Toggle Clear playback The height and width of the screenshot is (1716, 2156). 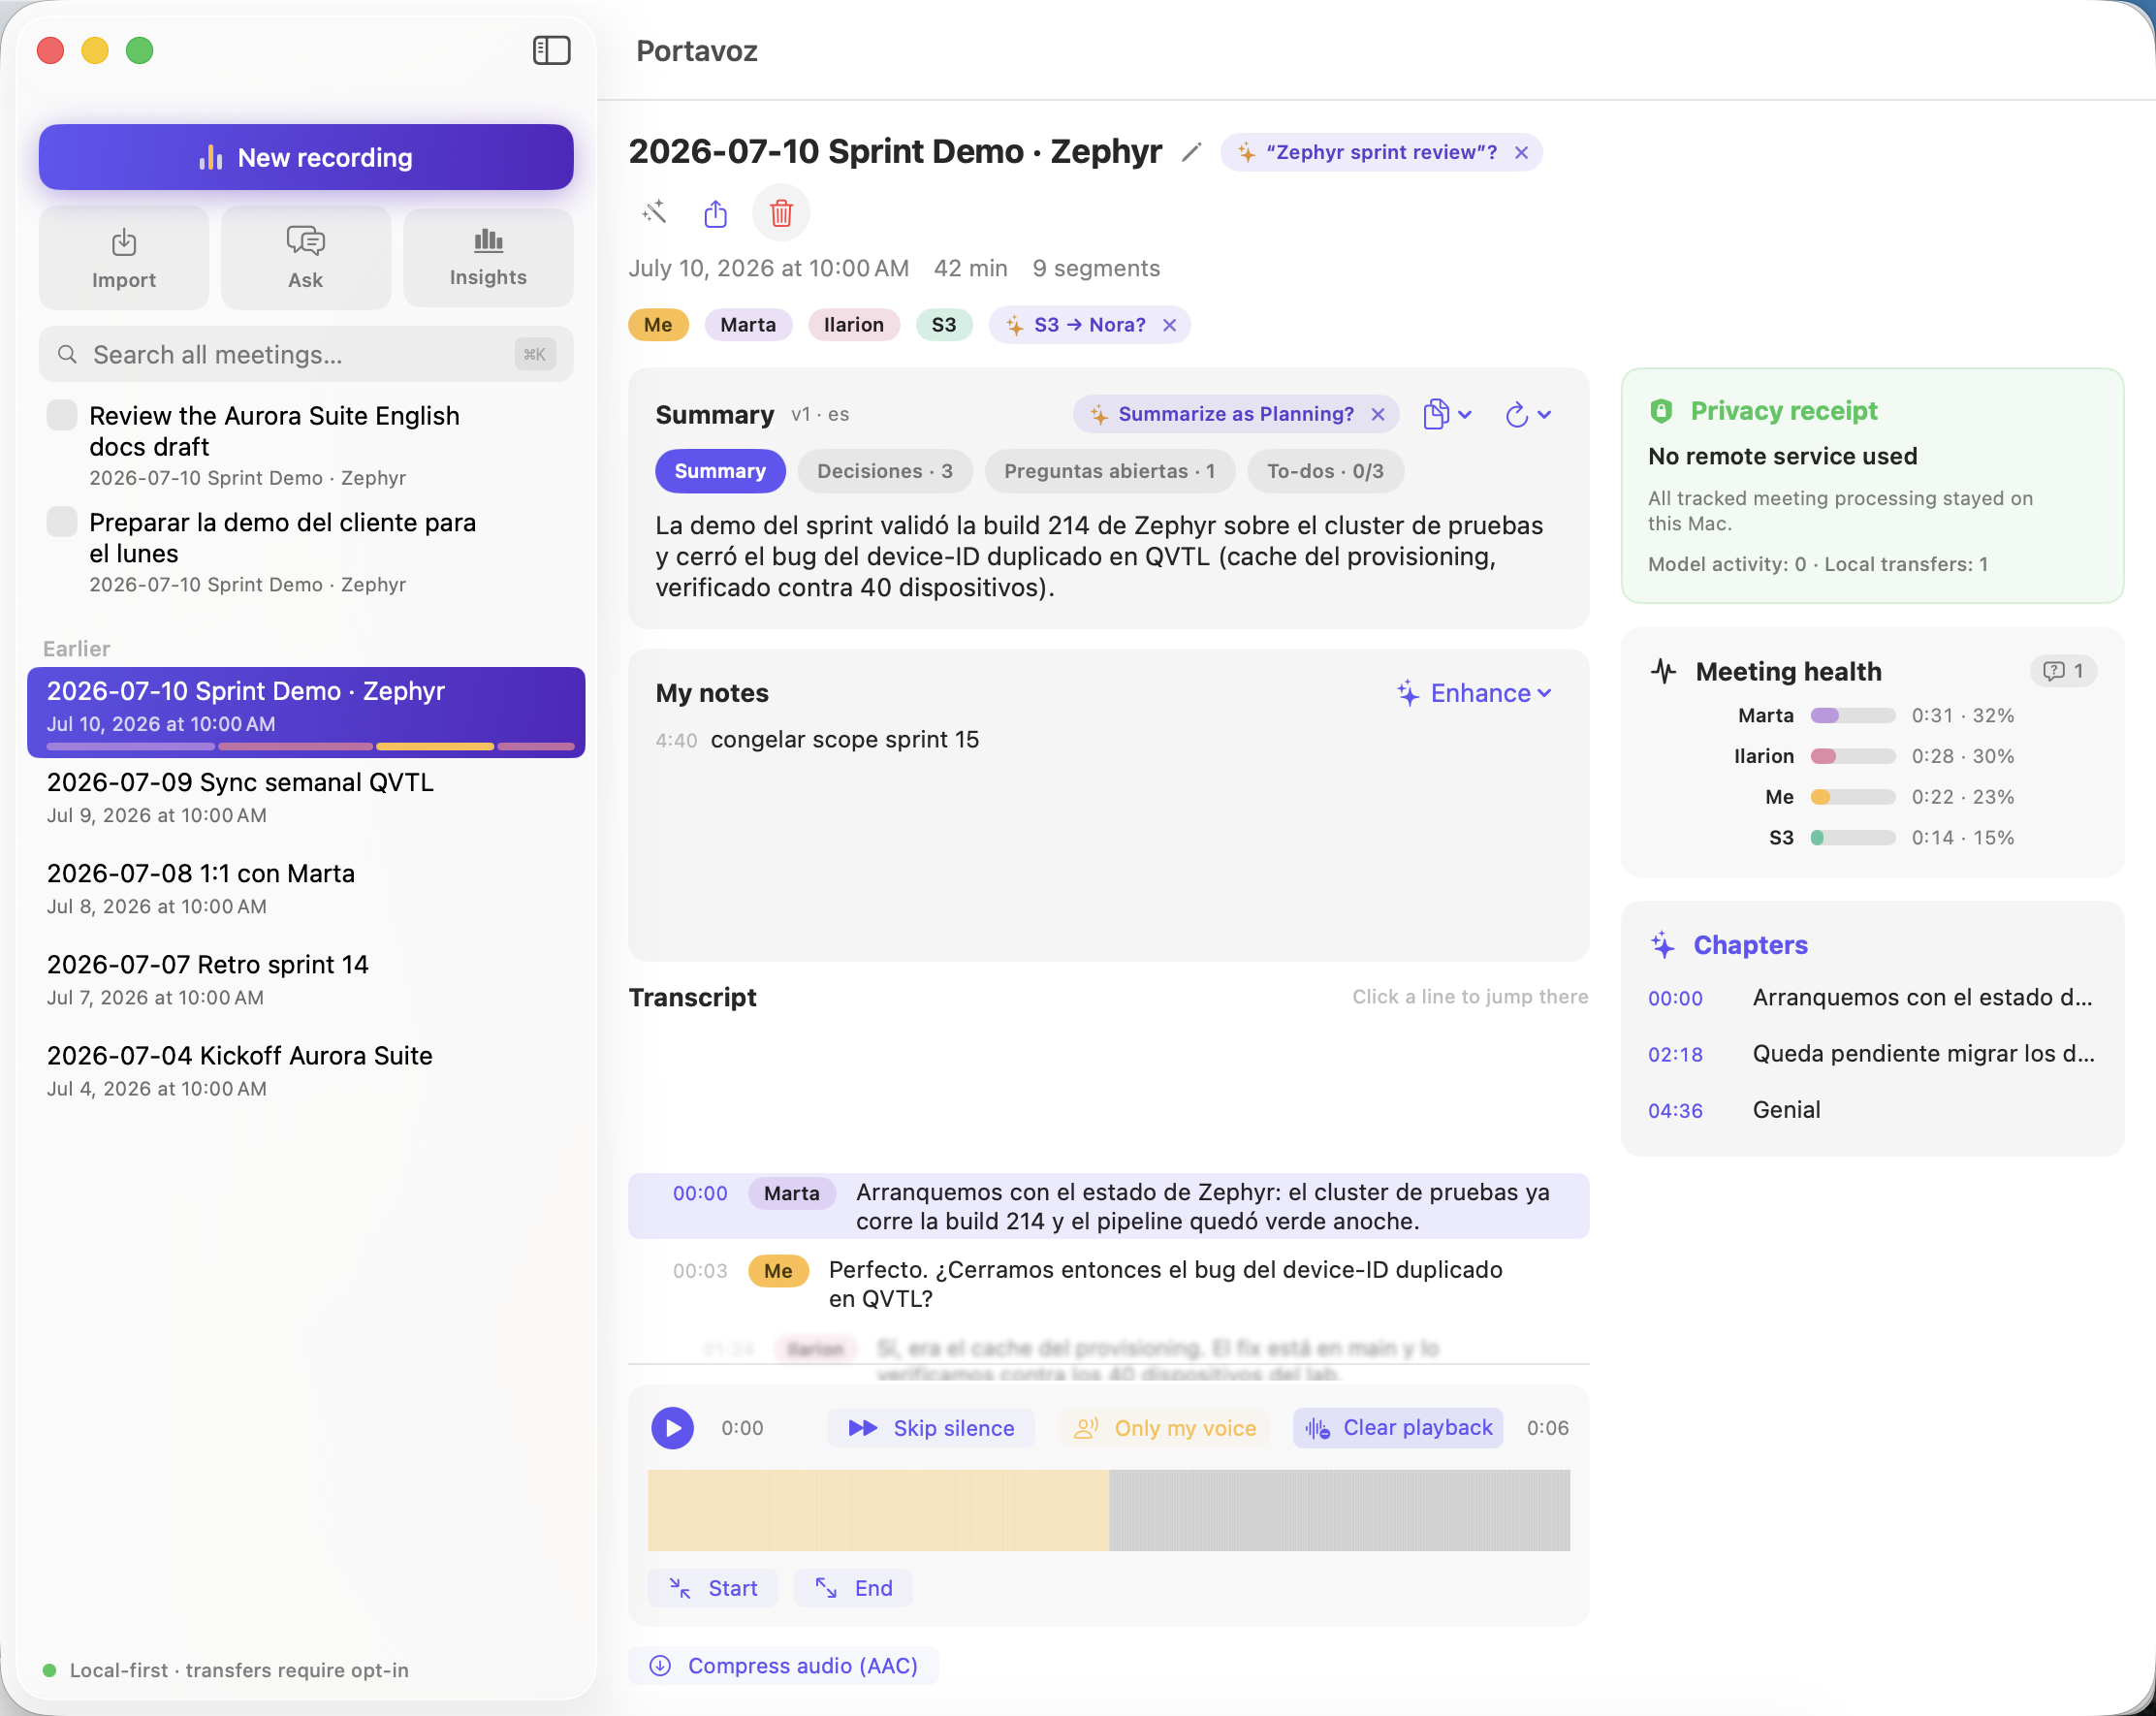[1398, 1428]
